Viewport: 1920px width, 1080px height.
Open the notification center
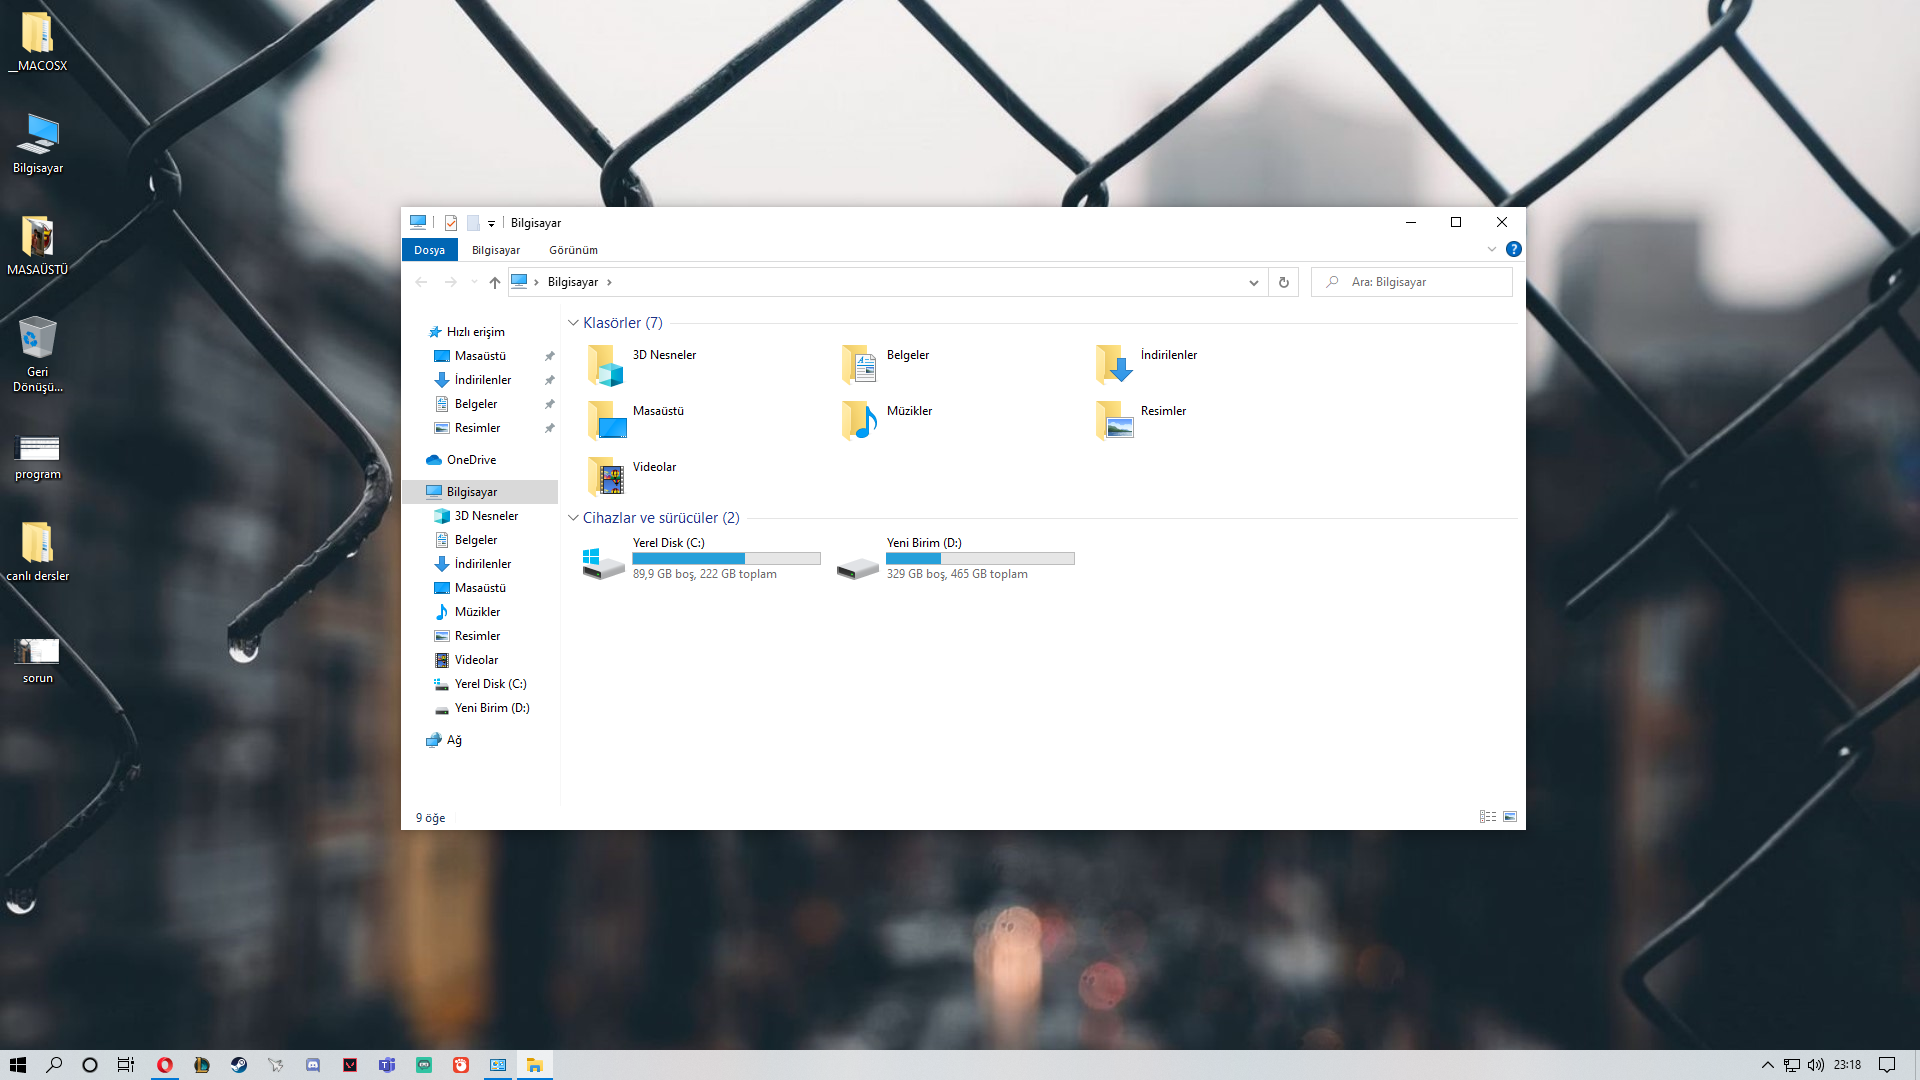[x=1887, y=1065]
